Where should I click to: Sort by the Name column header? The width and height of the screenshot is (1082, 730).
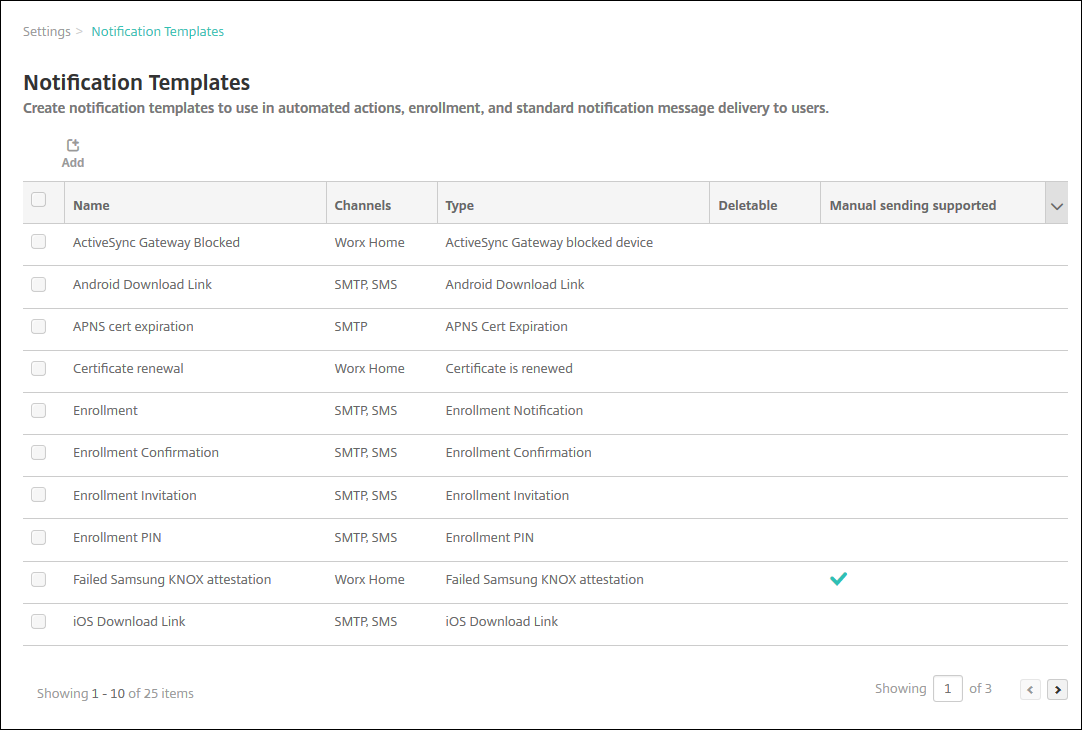point(91,205)
